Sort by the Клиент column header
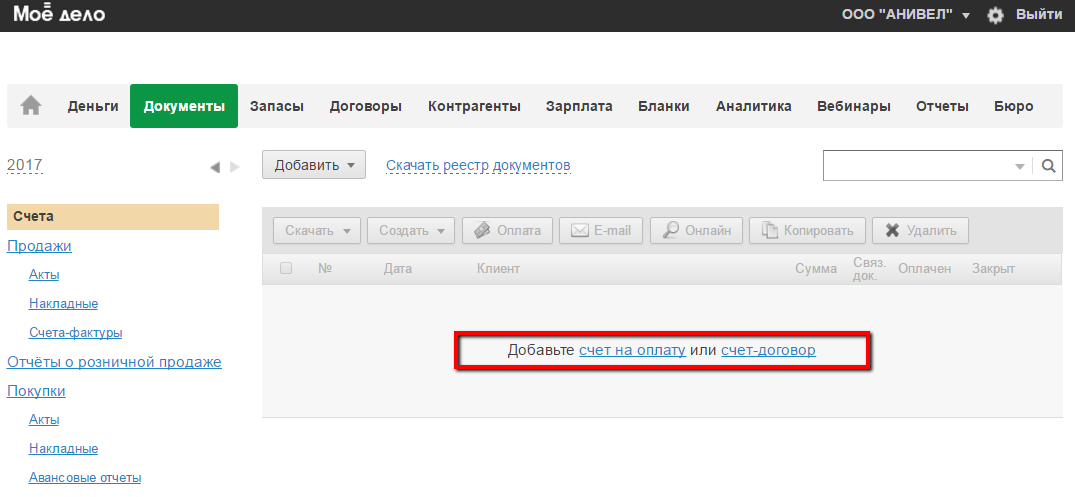 [498, 269]
